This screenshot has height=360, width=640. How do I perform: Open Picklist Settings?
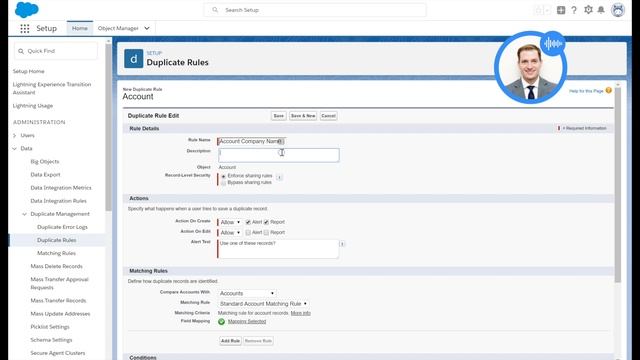50,327
